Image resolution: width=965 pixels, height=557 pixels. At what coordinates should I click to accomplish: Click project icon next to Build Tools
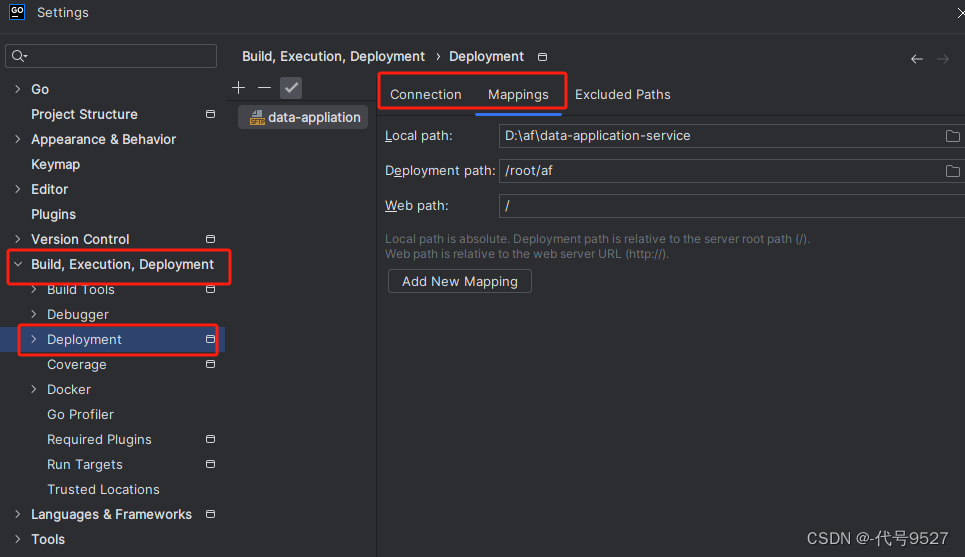[x=210, y=289]
